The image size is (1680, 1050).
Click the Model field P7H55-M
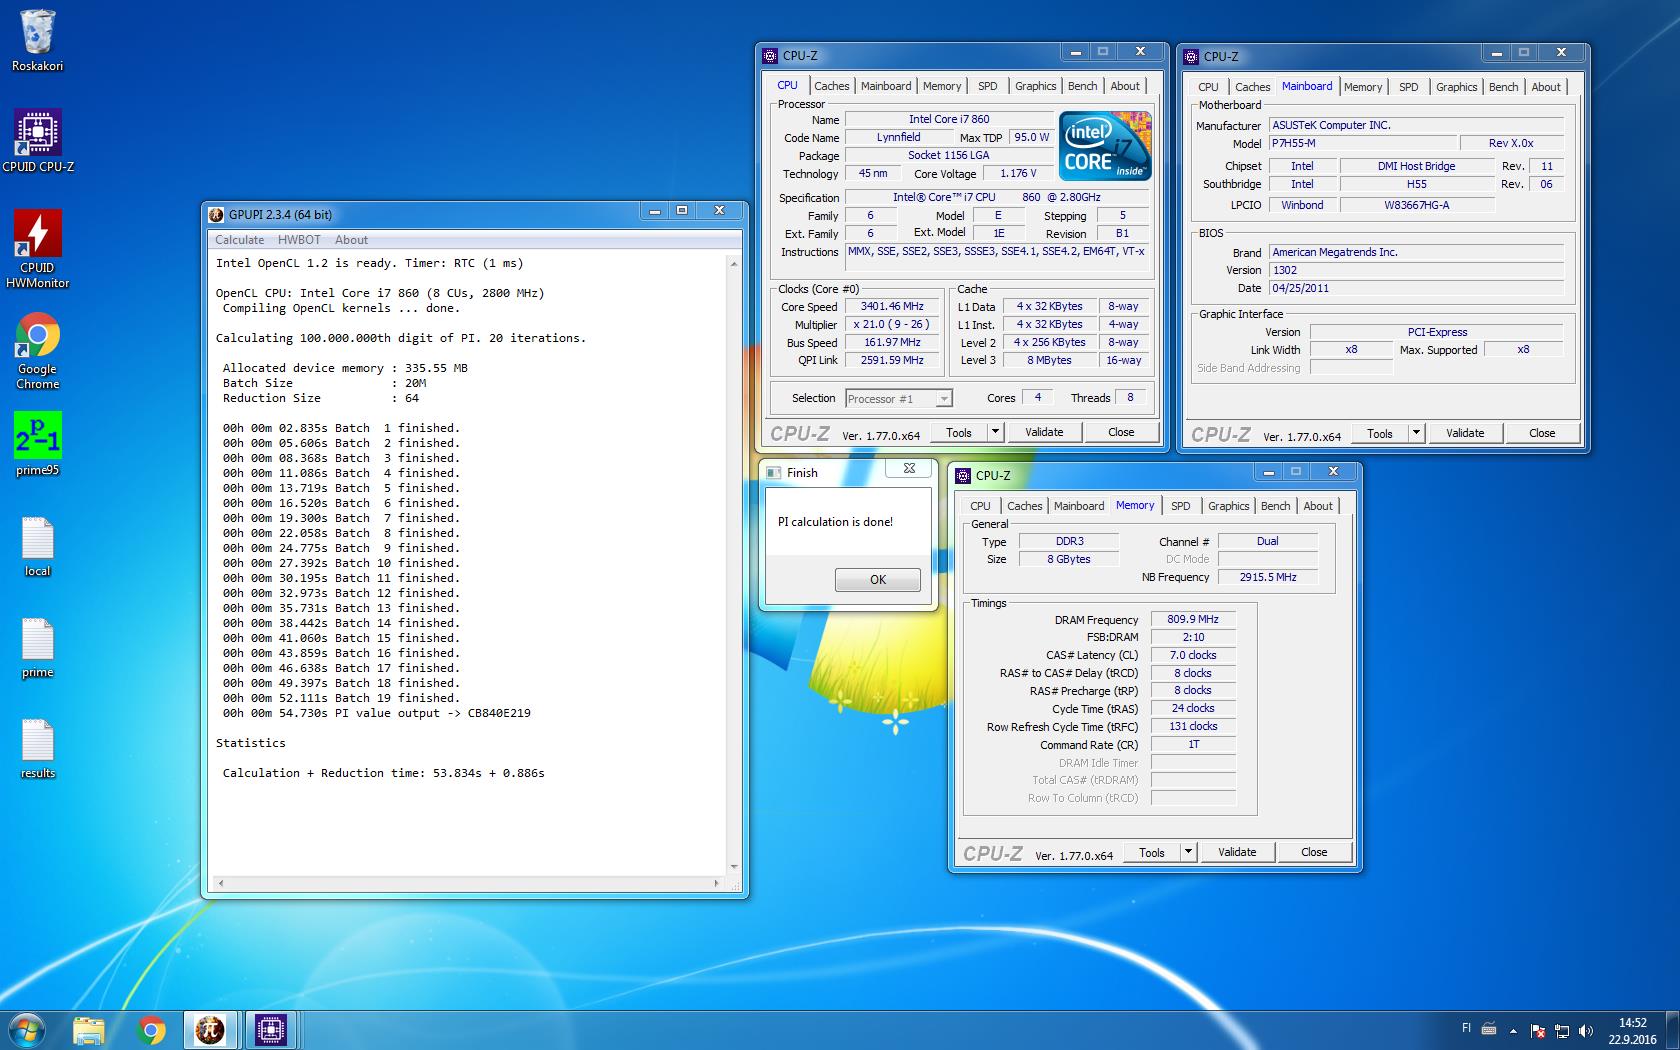pos(1362,144)
